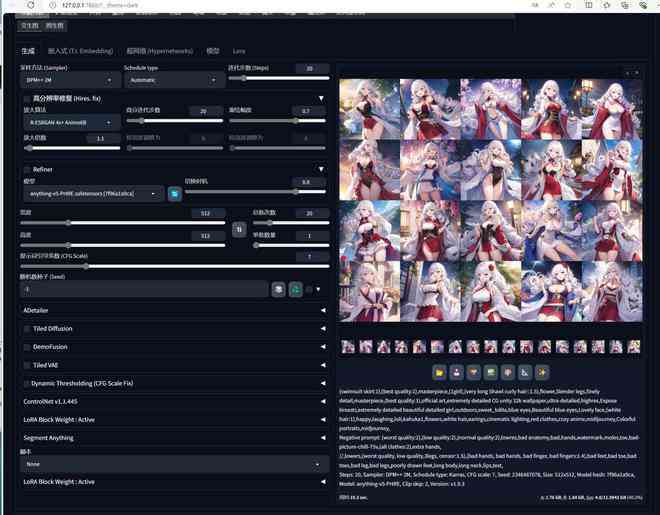Expand the ControlNet v1.1.445 section

click(174, 402)
